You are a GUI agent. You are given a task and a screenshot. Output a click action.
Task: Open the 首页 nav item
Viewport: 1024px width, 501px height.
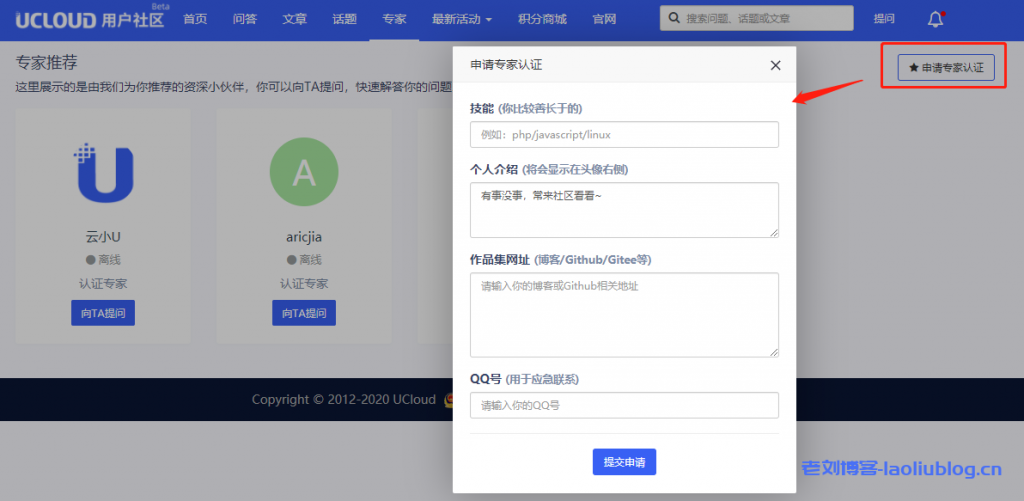point(196,19)
